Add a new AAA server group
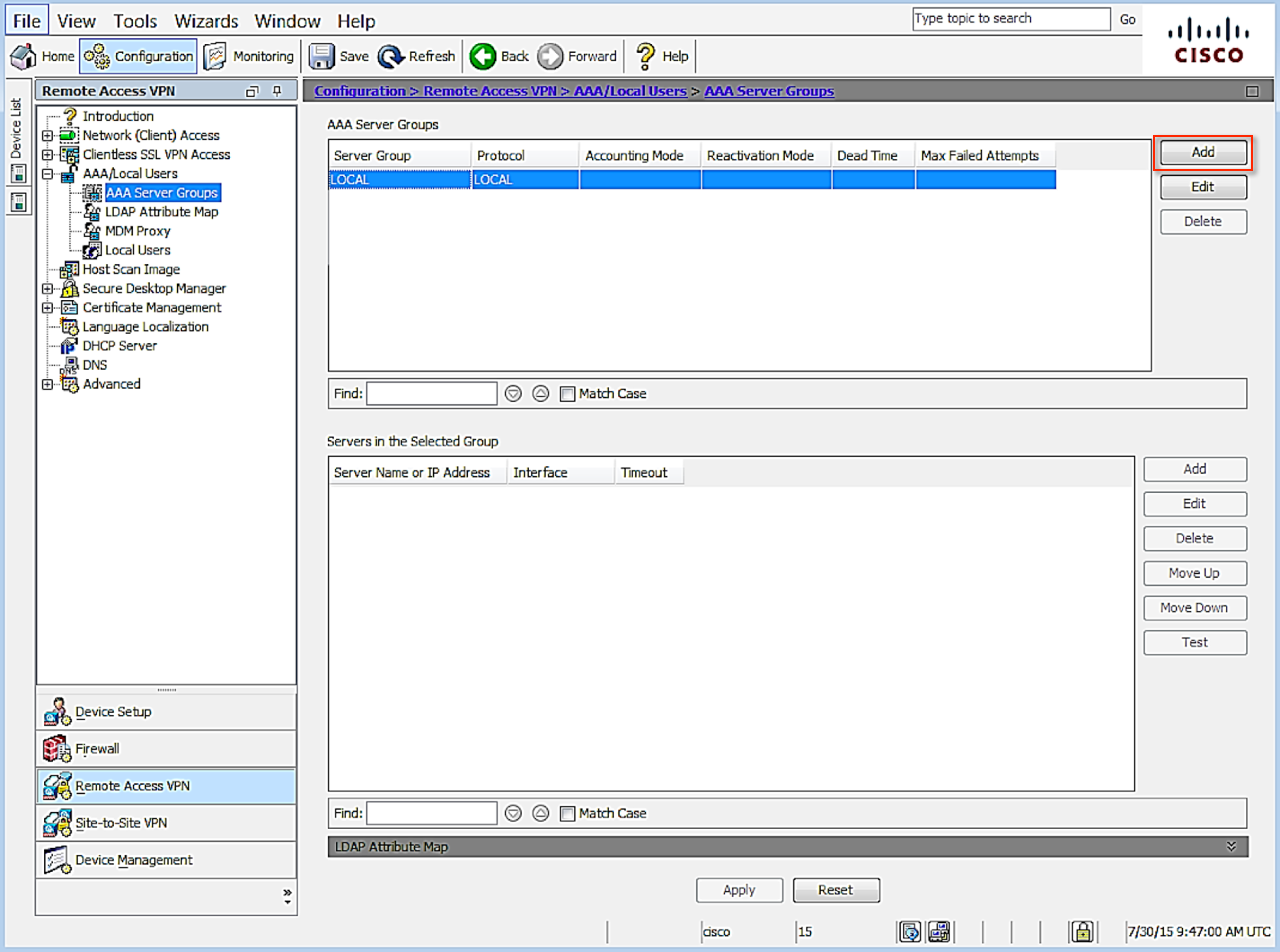Viewport: 1280px width, 952px height. [x=1203, y=153]
